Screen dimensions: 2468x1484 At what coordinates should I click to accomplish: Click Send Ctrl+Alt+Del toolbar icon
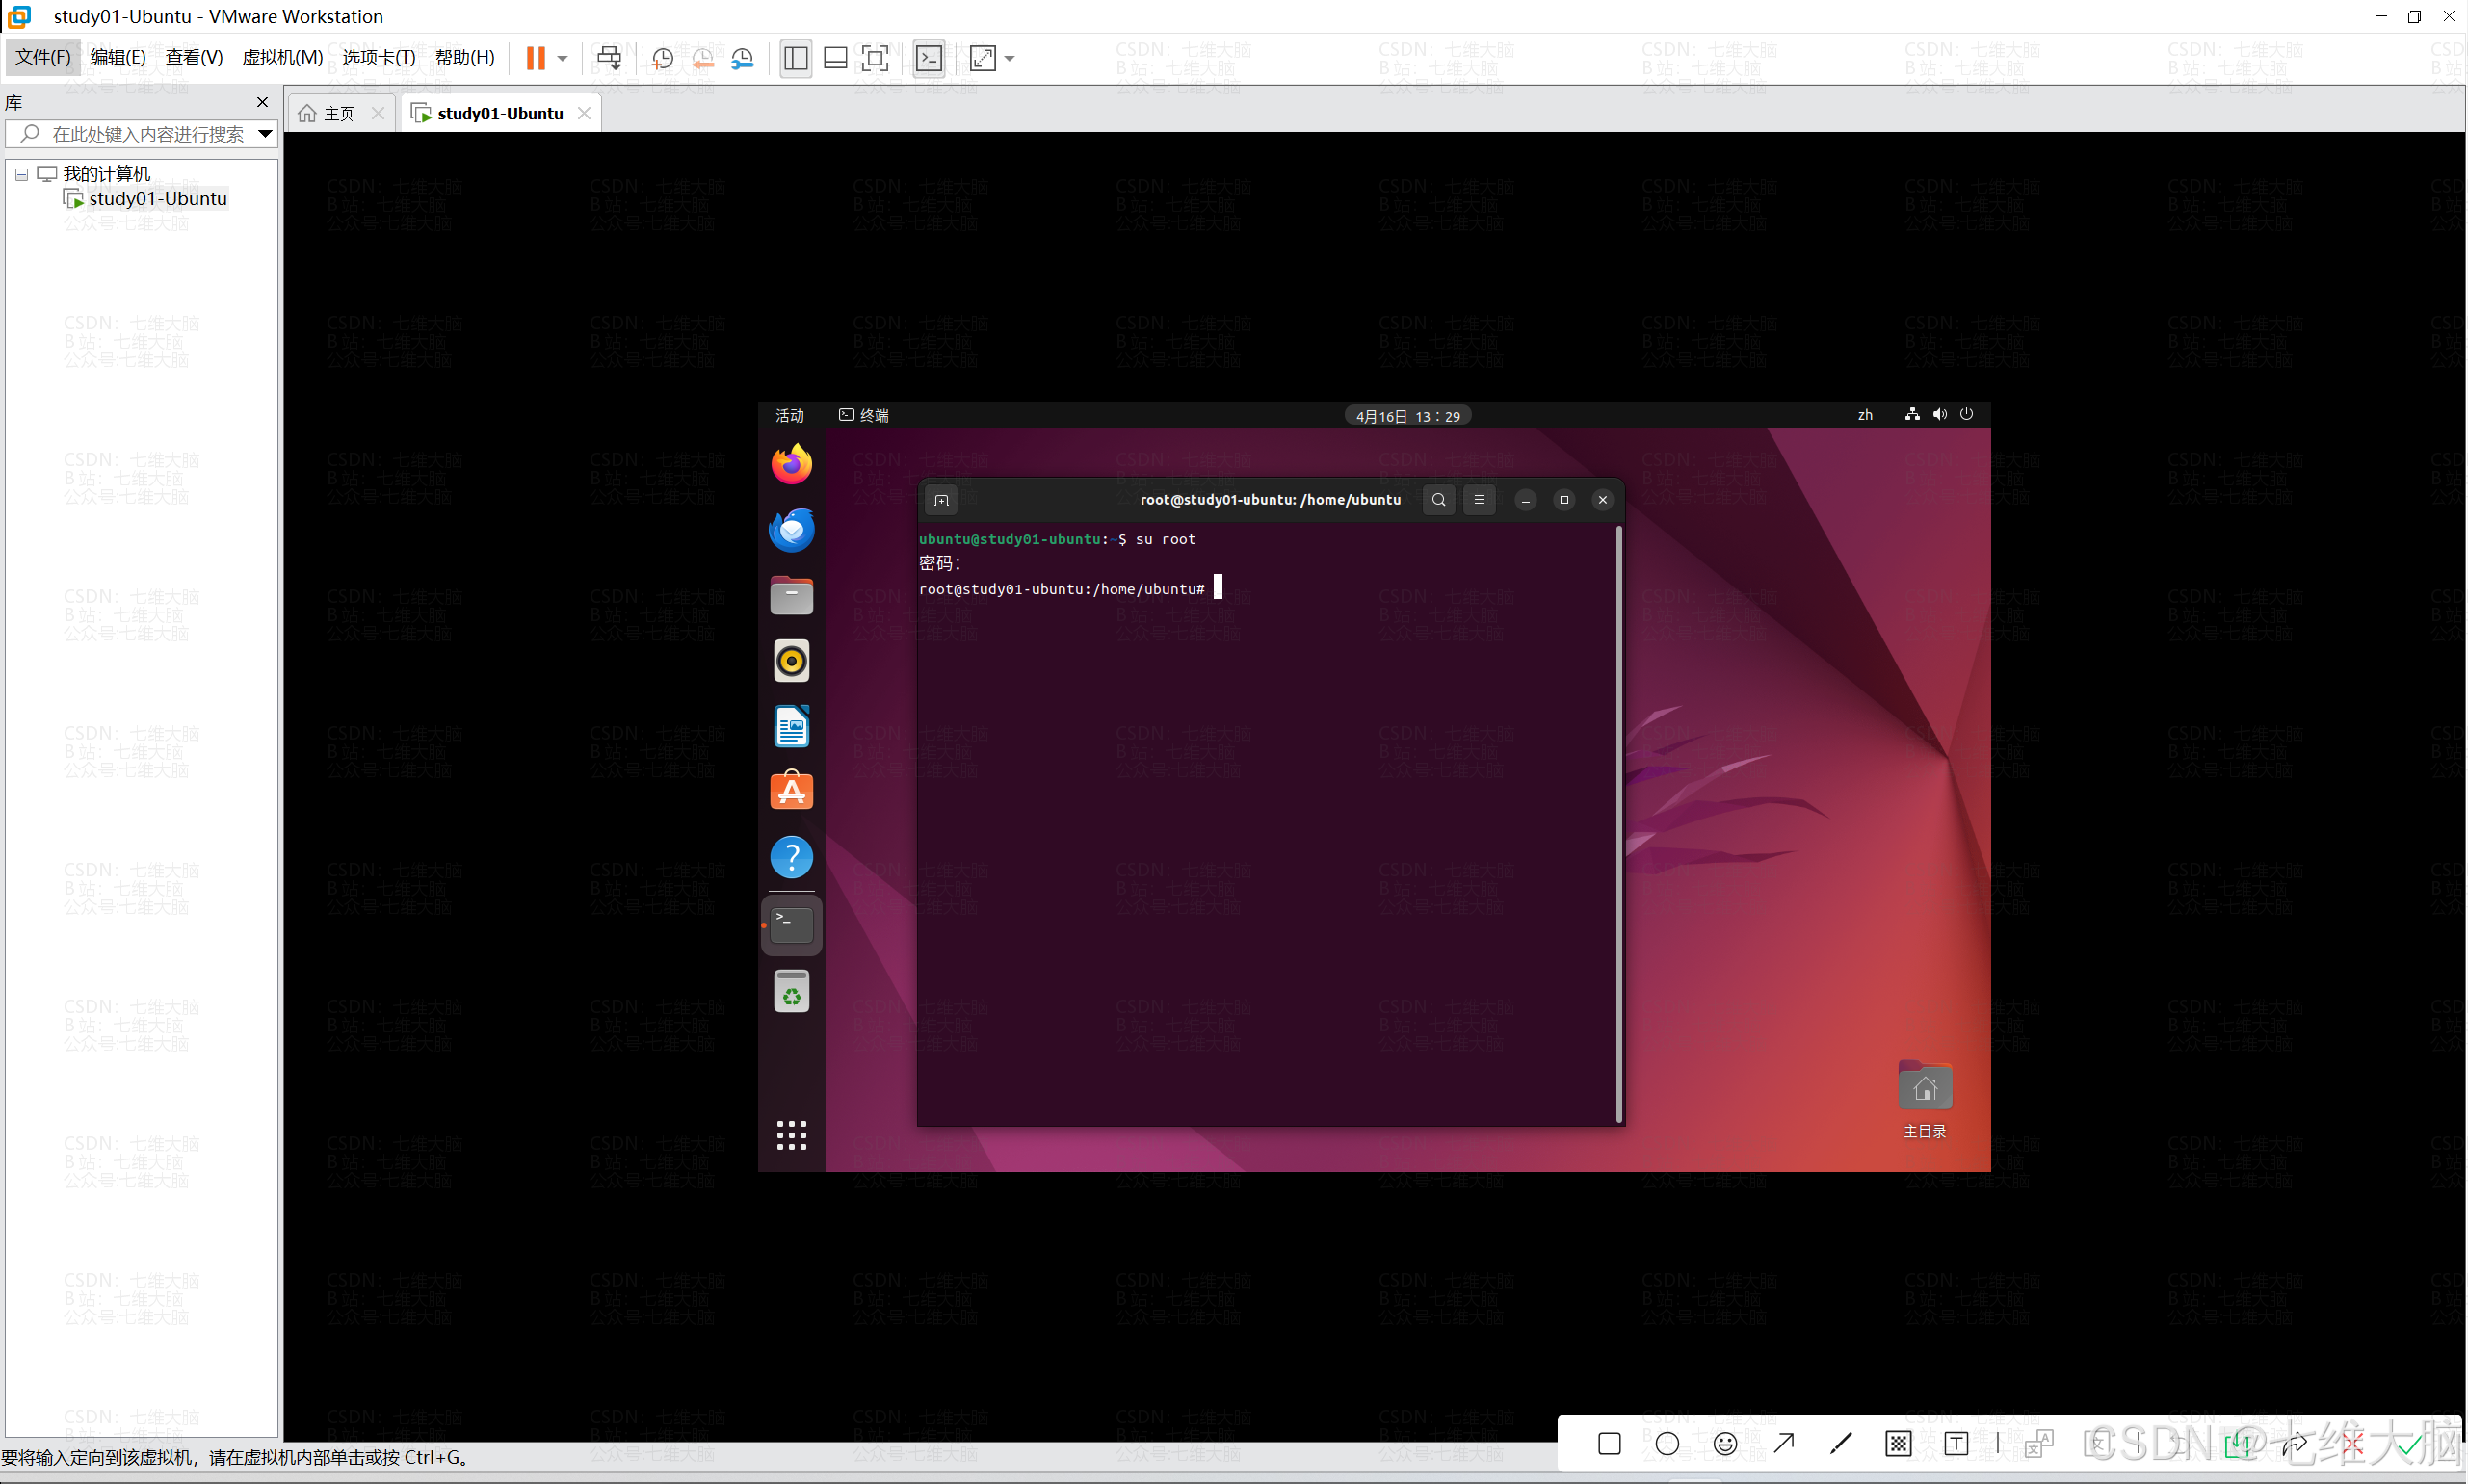[x=608, y=58]
